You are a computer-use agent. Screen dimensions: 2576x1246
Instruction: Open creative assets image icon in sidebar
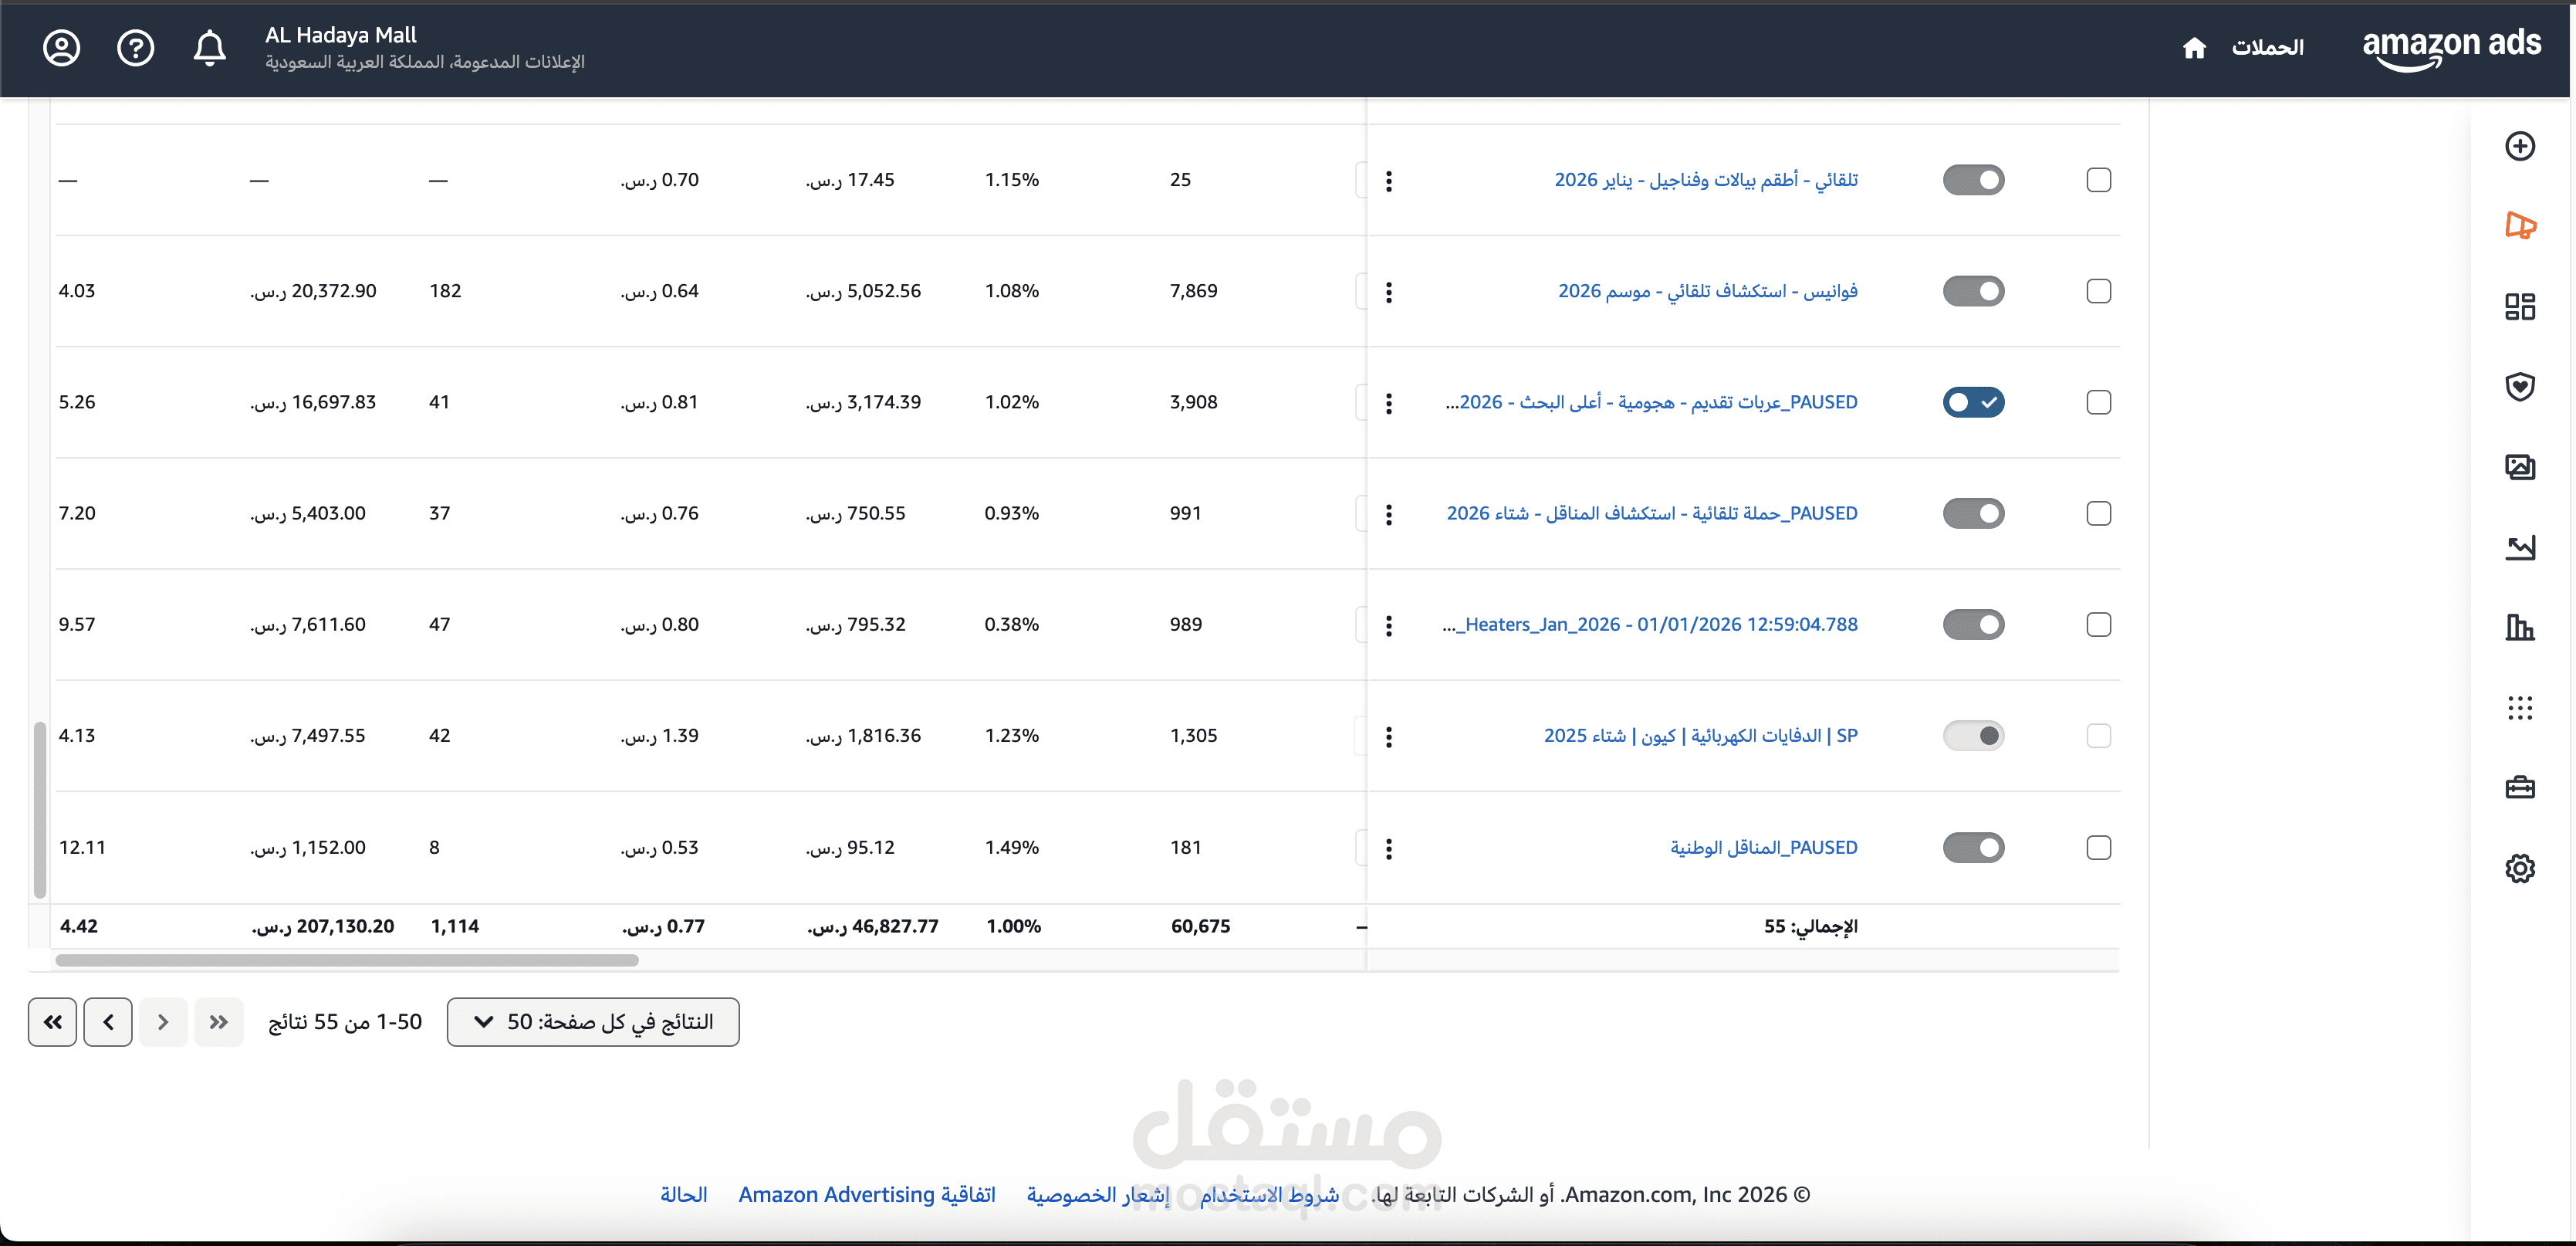pos(2521,466)
